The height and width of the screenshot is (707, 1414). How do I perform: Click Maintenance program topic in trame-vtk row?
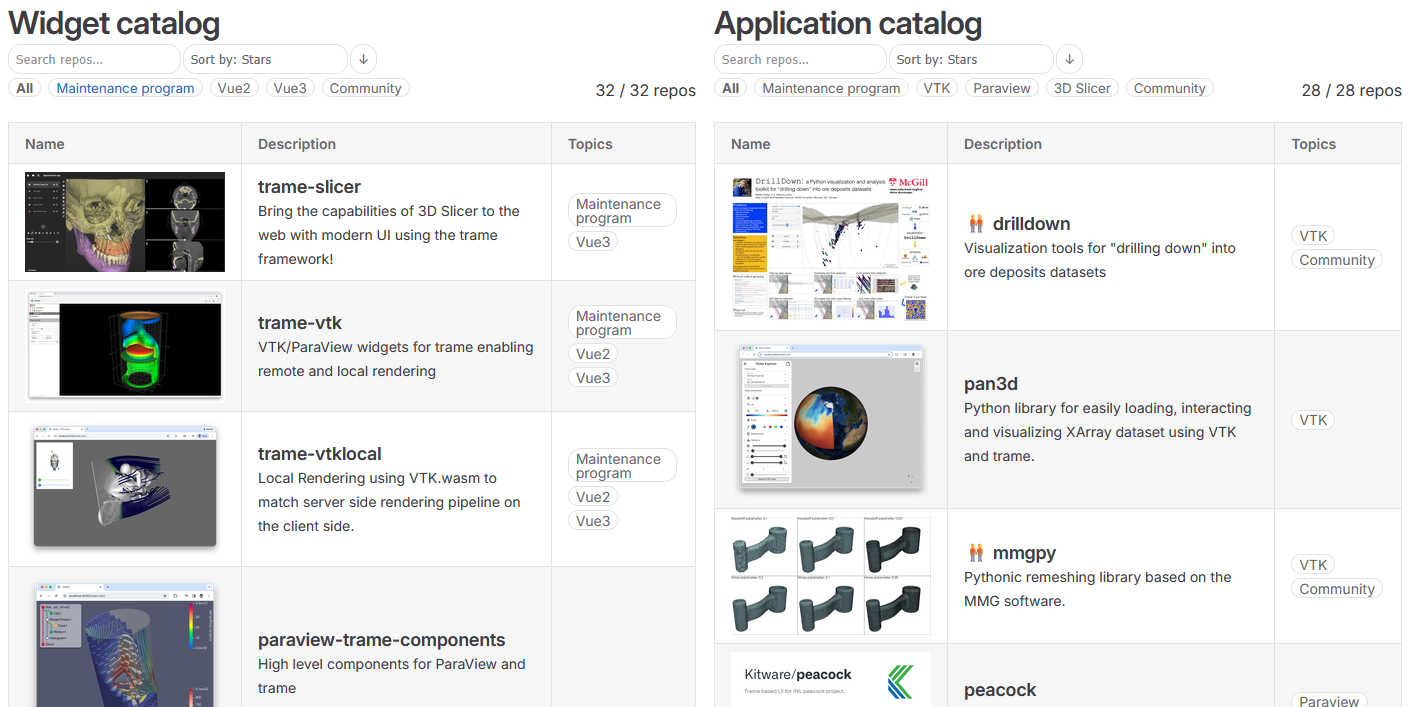click(x=622, y=323)
